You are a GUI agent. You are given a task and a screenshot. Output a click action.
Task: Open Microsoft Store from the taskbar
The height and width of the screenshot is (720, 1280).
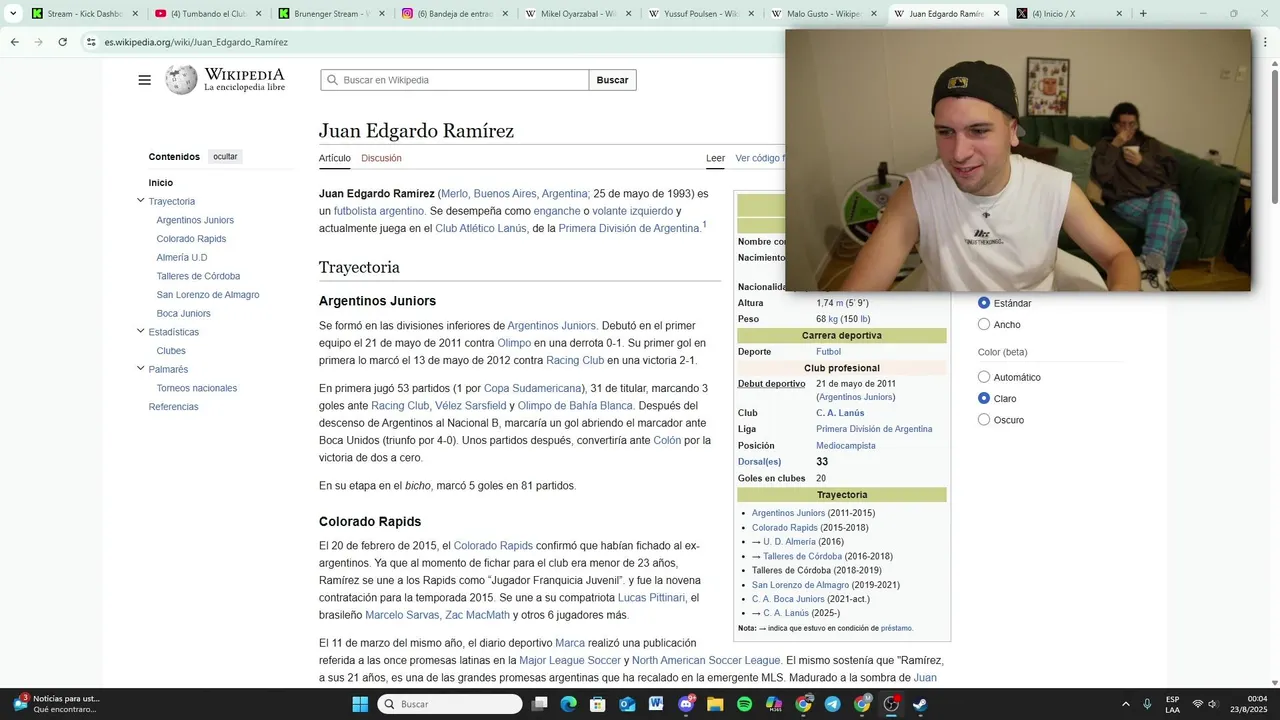point(598,704)
